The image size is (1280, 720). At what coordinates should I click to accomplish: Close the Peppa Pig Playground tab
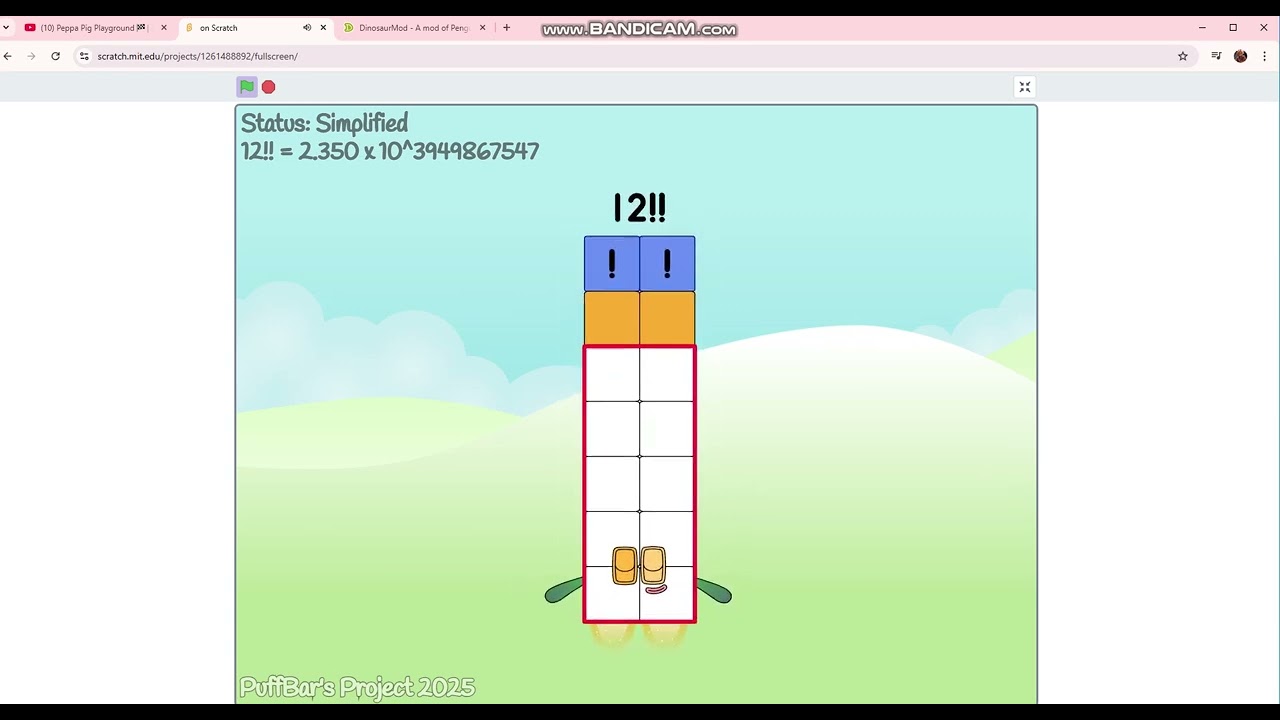pos(164,28)
